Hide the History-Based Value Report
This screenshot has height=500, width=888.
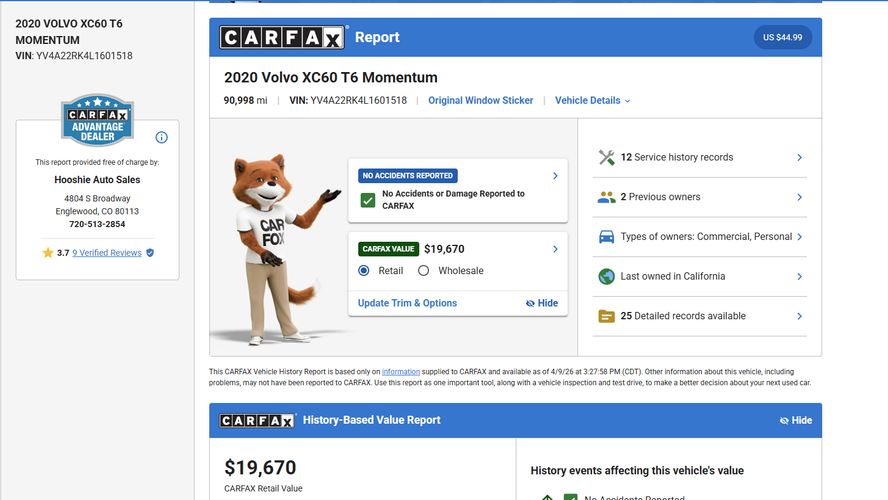[796, 421]
